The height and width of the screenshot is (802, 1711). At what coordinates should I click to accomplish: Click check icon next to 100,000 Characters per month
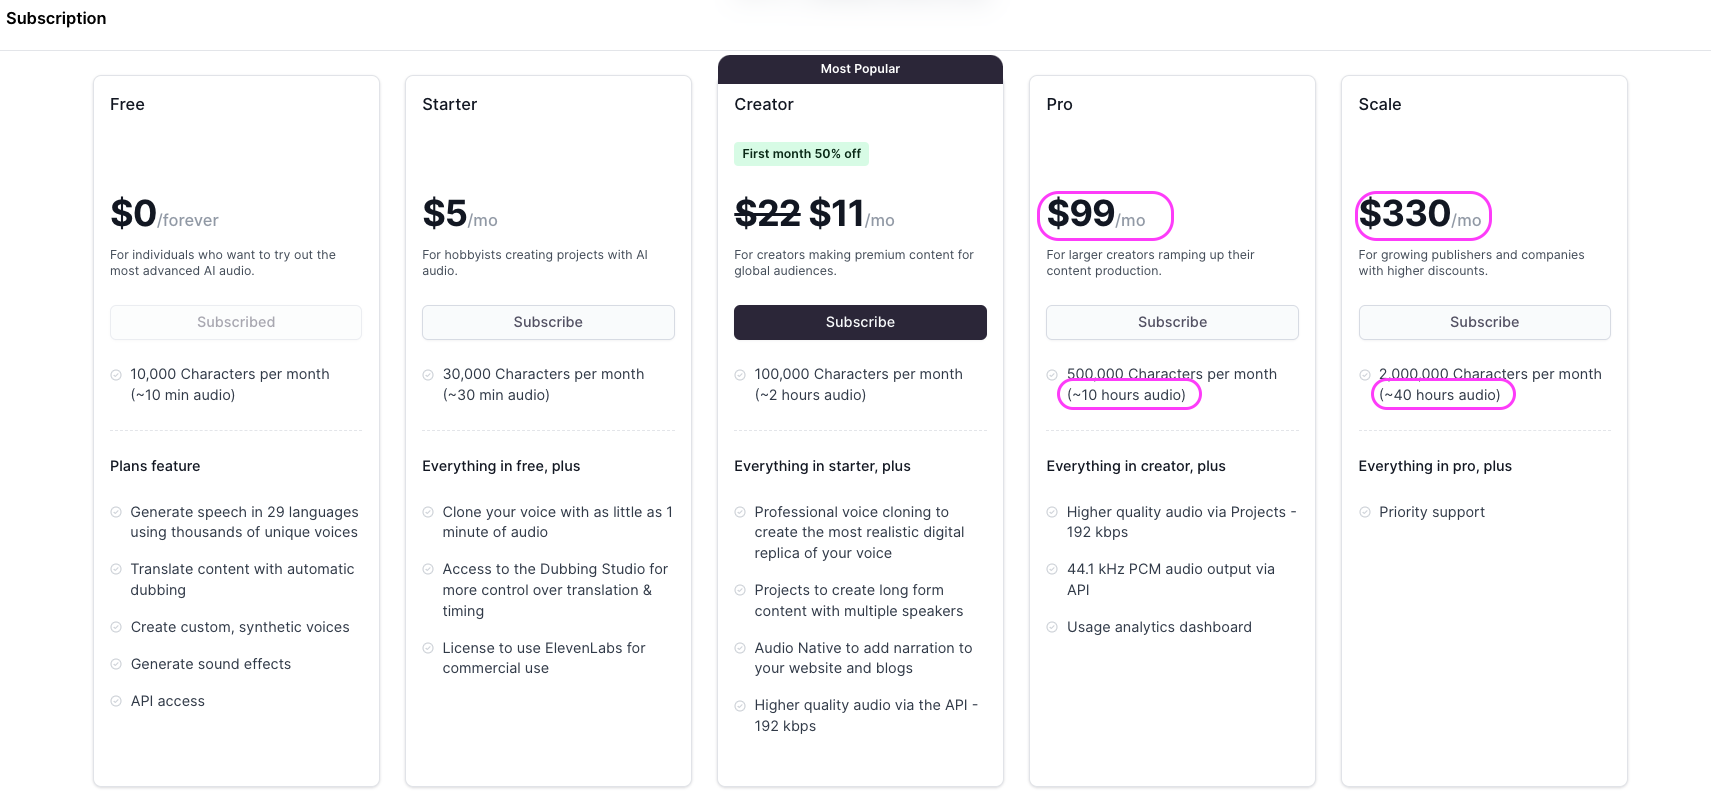(x=740, y=375)
